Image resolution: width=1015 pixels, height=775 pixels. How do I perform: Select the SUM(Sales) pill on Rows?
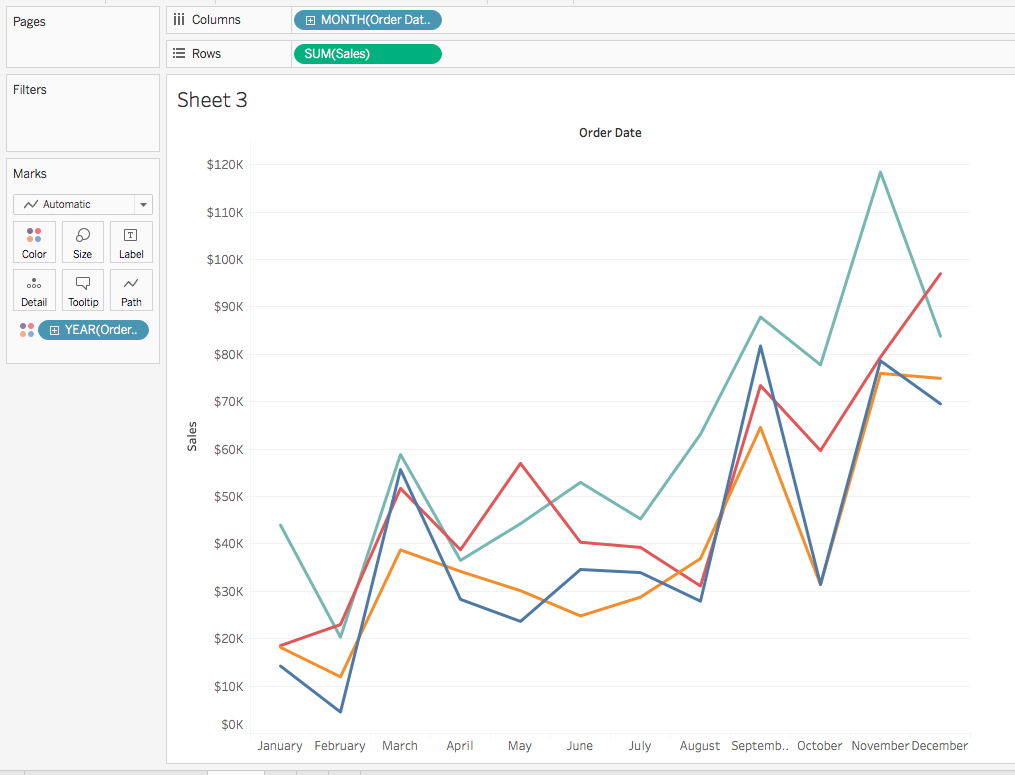point(367,54)
